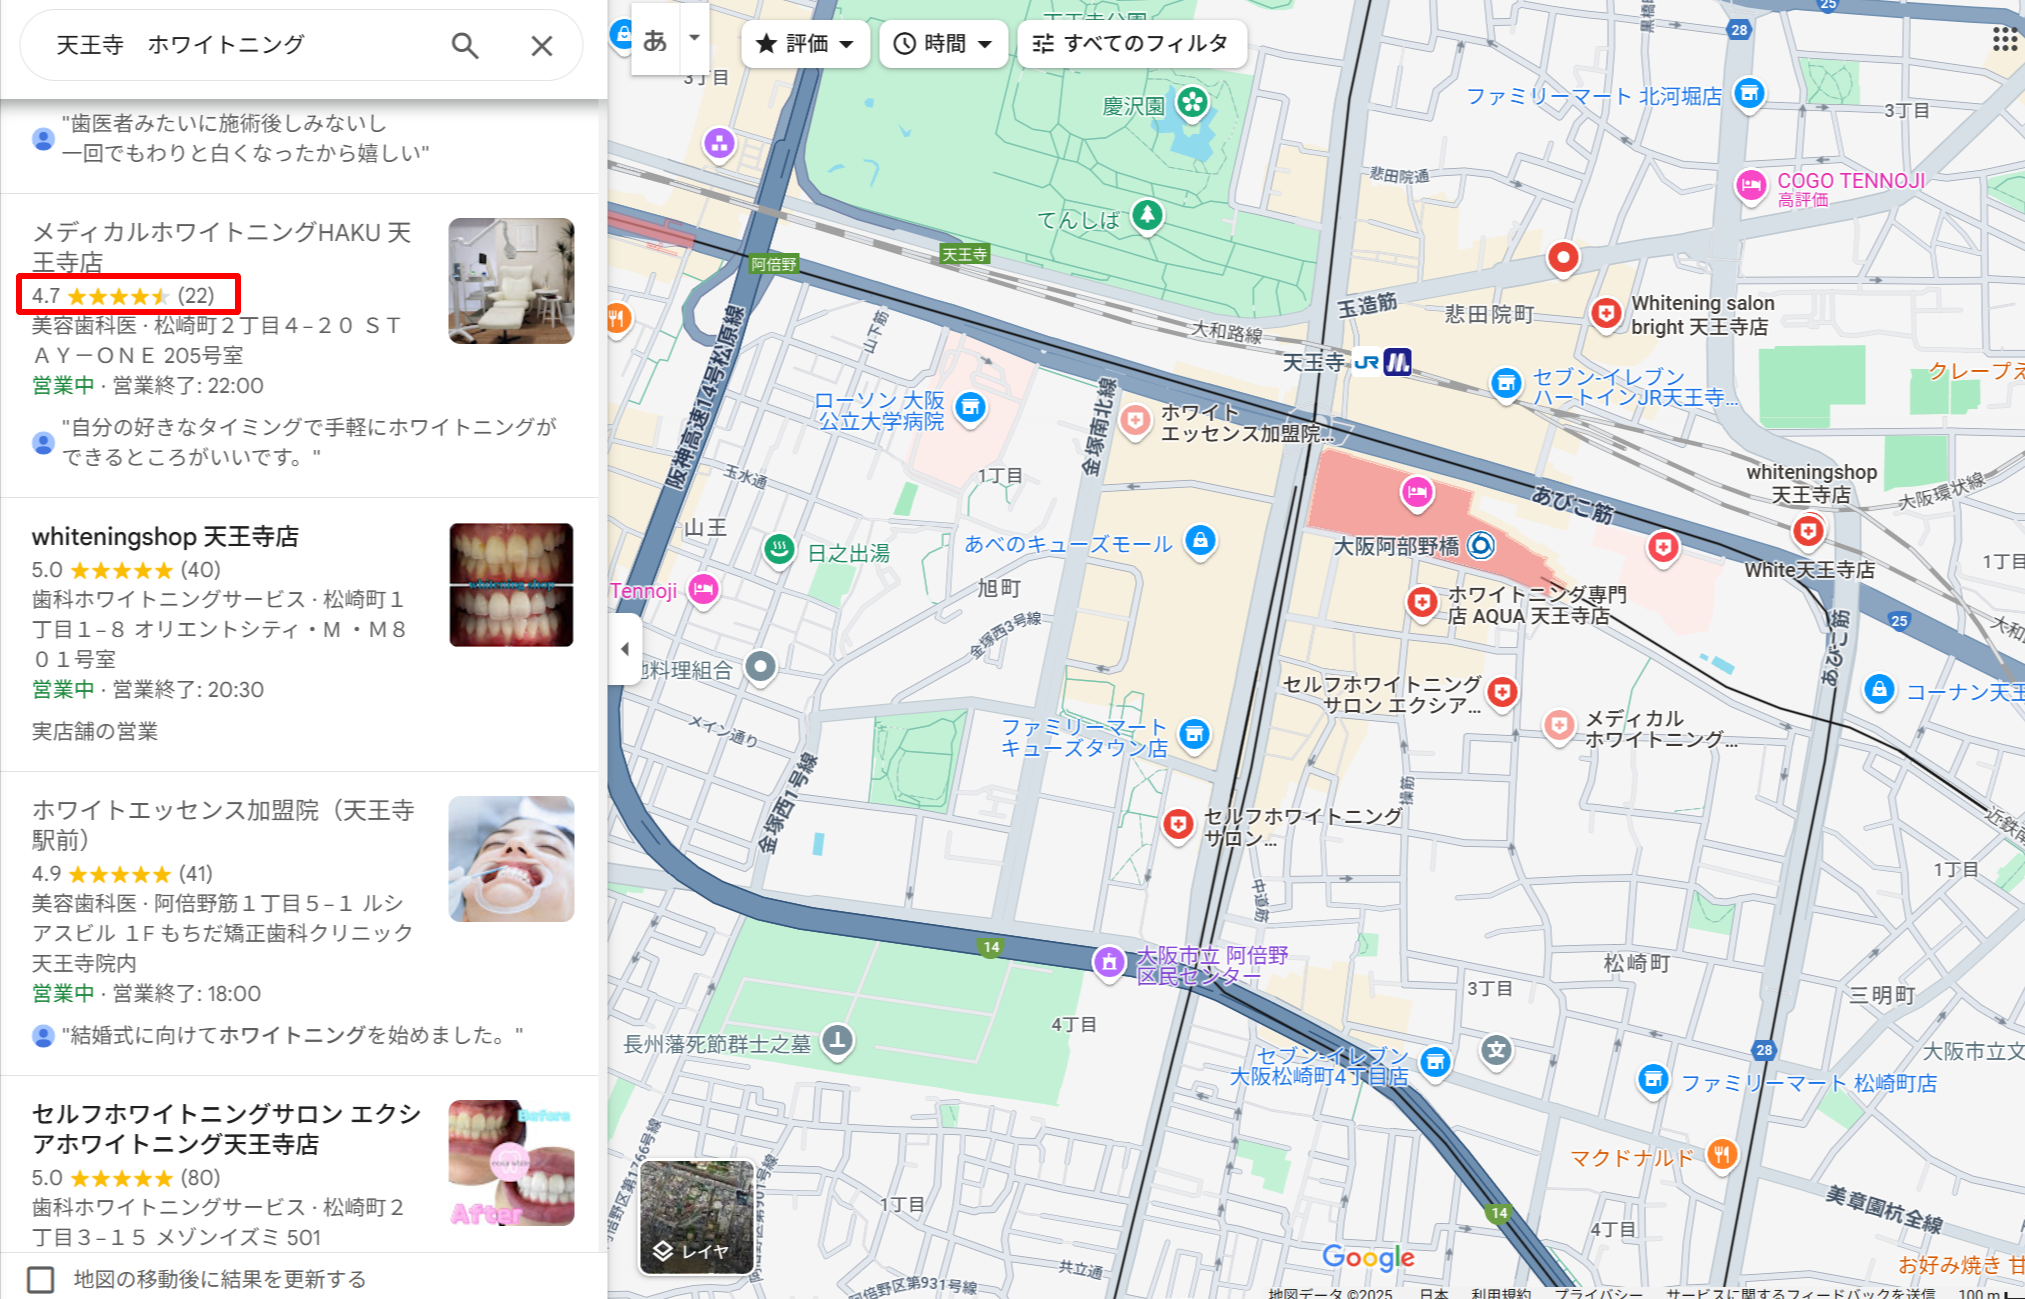Viewport: 2025px width, 1299px height.
Task: Click review quote 自分の好きなタイミングで
Action: pyautogui.click(x=309, y=442)
